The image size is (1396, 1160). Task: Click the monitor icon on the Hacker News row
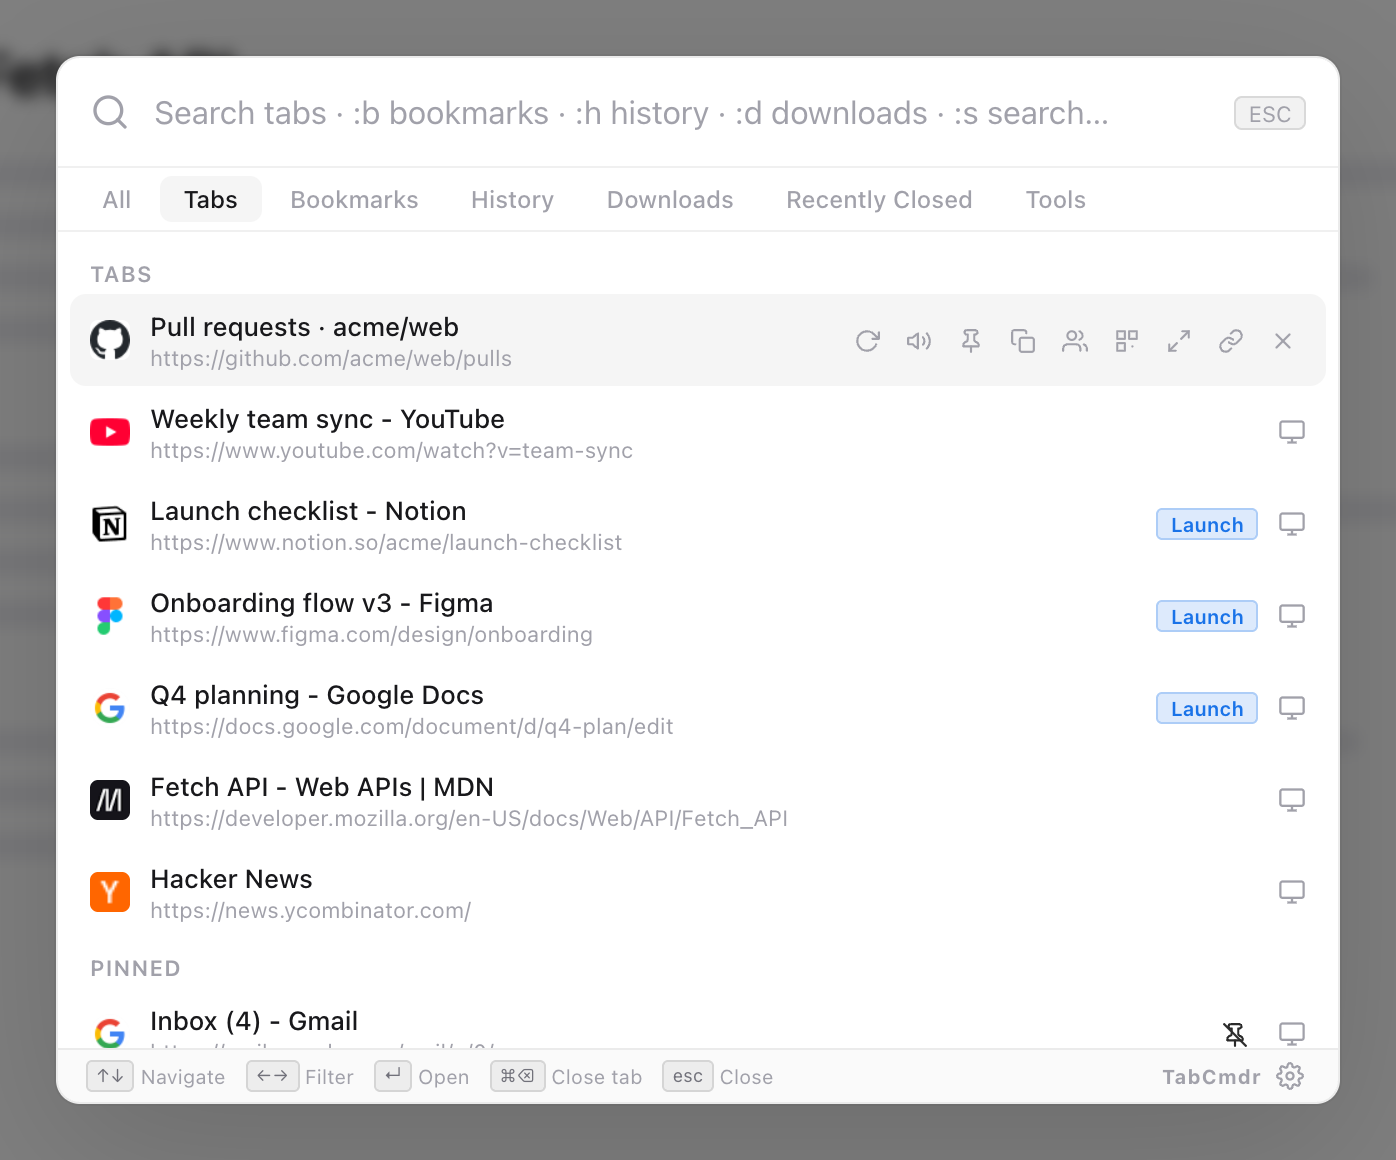(1292, 892)
